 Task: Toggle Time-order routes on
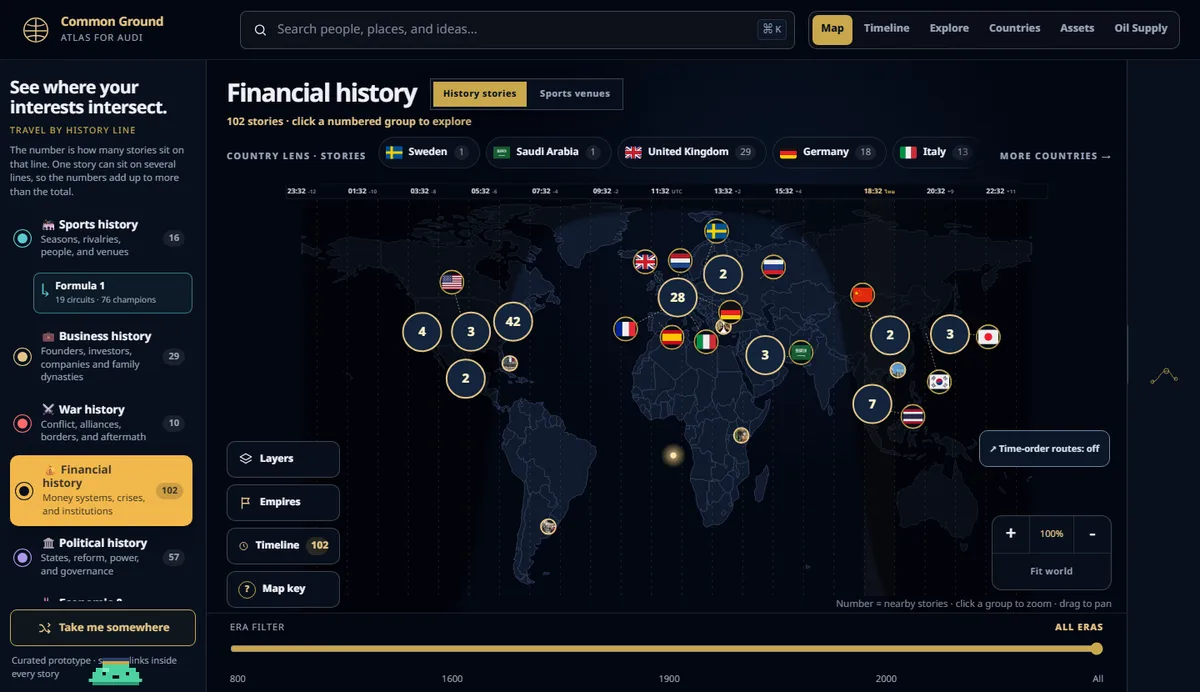(1044, 449)
